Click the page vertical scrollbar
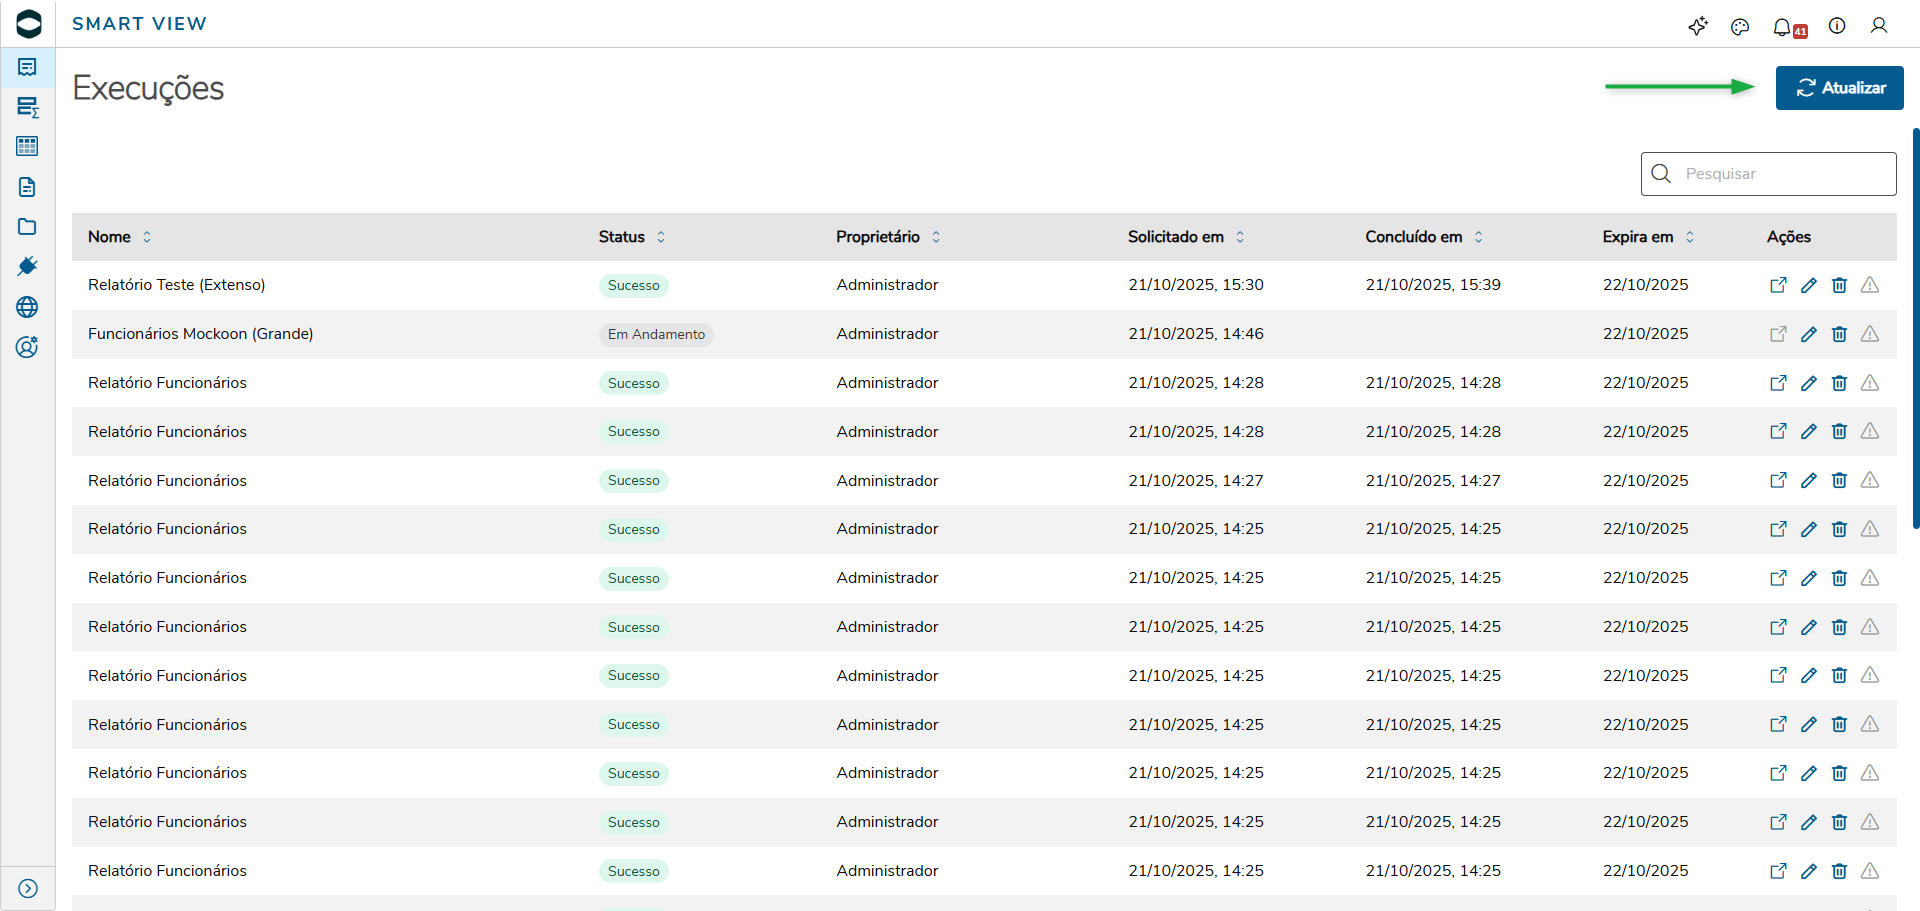 tap(1915, 328)
